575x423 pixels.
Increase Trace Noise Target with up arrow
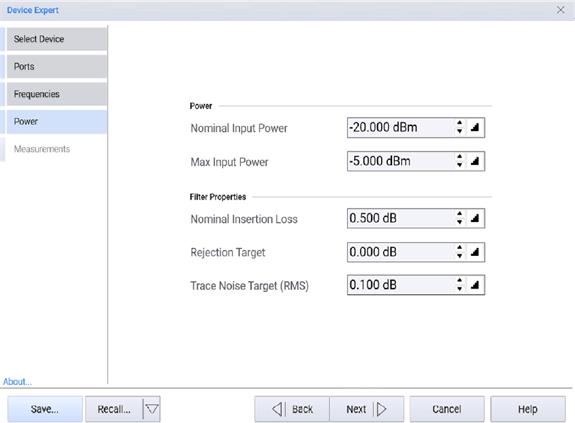pos(459,280)
